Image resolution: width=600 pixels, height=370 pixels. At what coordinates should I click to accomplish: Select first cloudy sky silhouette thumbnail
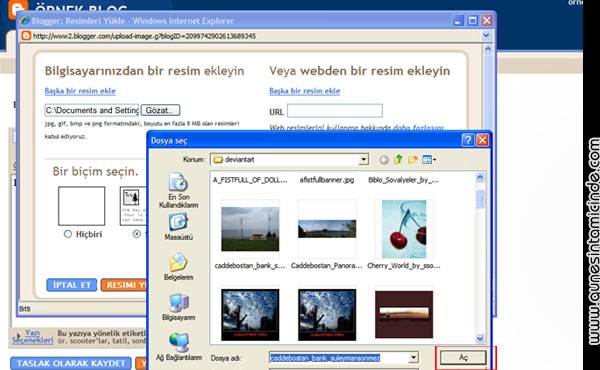click(x=250, y=315)
